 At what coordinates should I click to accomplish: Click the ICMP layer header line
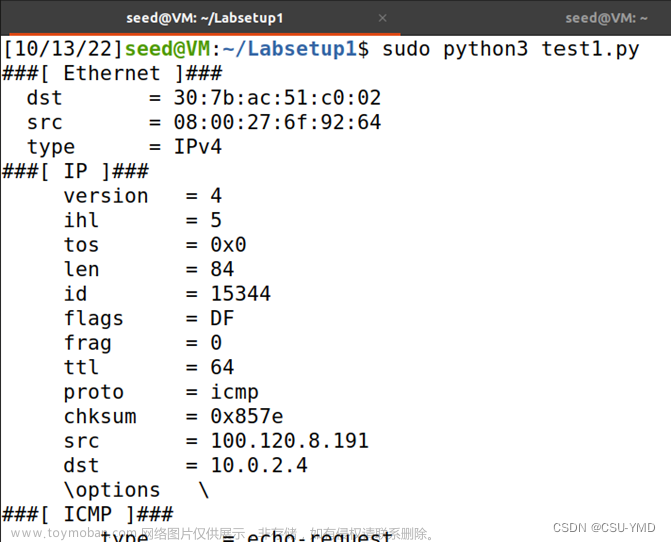(90, 514)
